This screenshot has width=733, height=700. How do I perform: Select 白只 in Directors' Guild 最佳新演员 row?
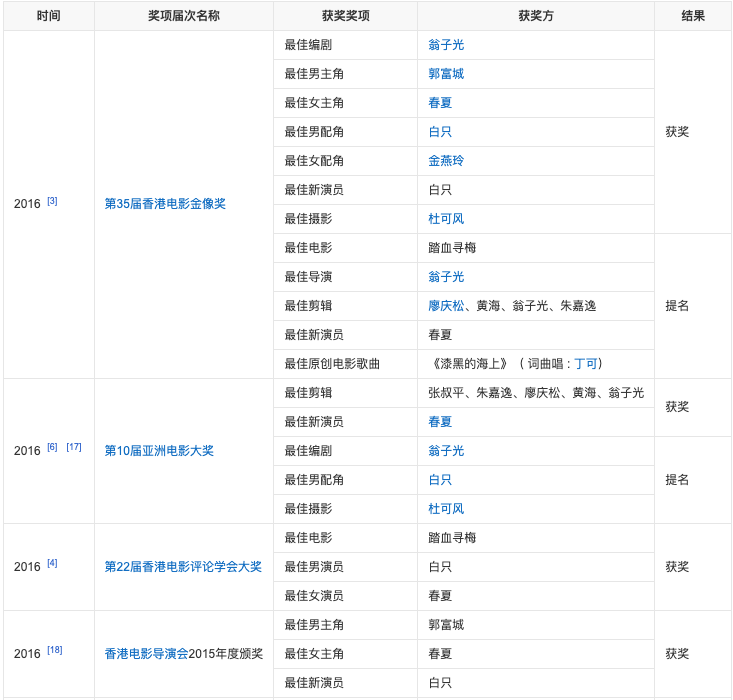tap(440, 683)
